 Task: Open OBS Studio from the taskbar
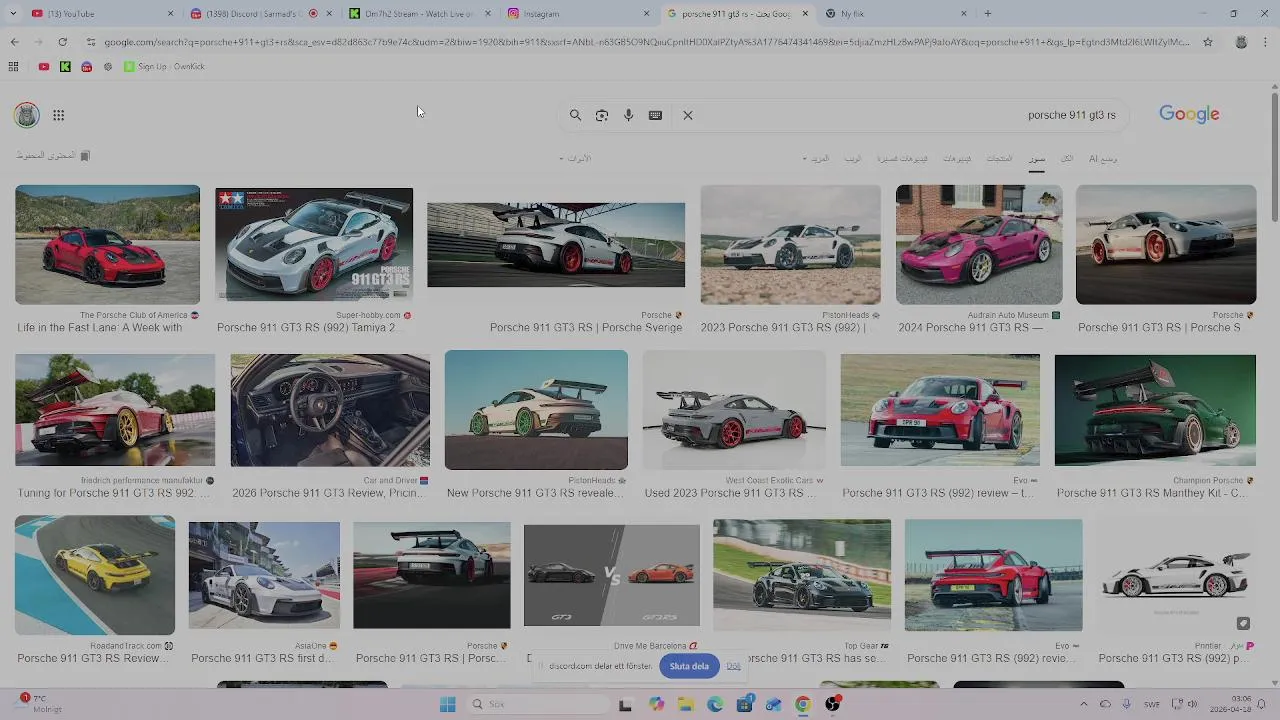point(832,705)
